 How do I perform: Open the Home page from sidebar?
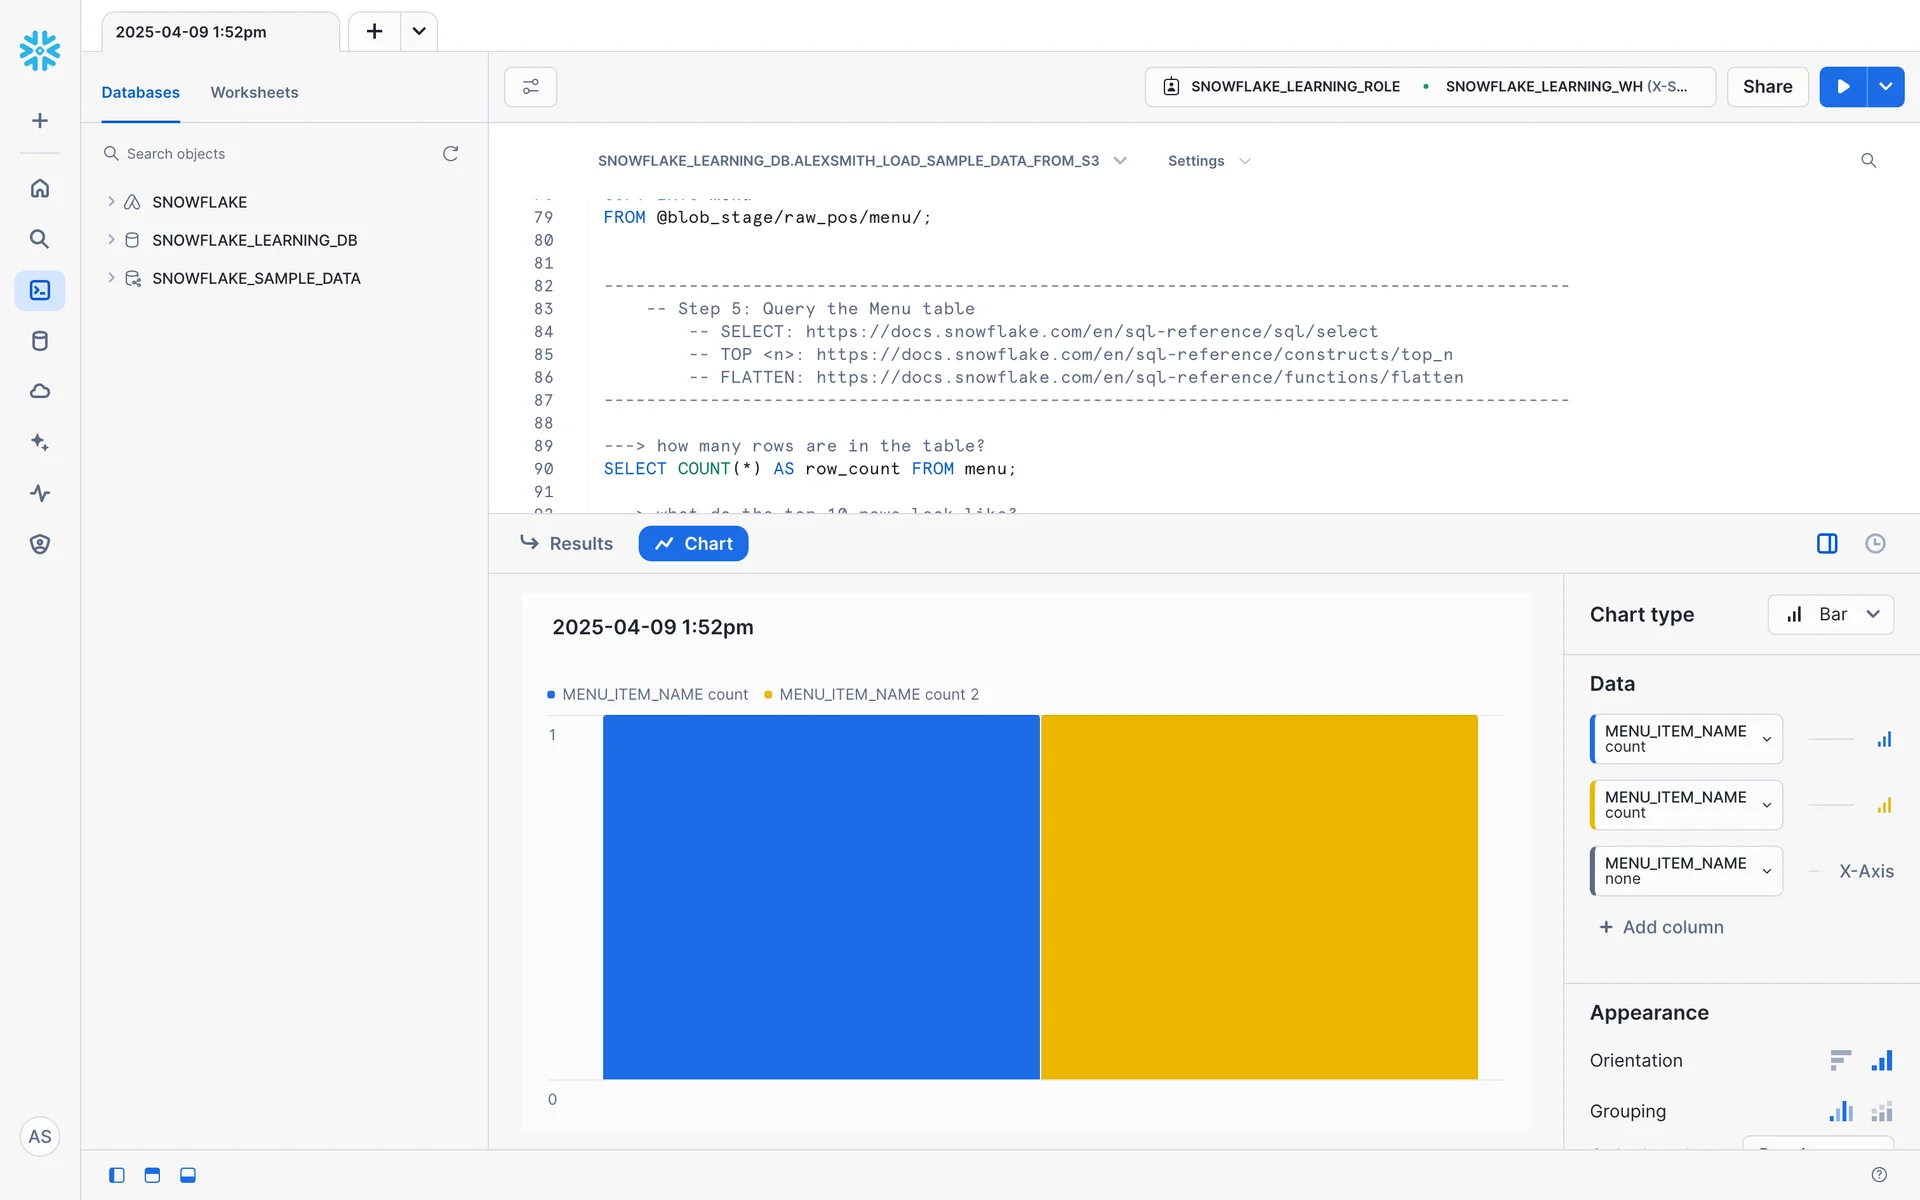pyautogui.click(x=40, y=188)
